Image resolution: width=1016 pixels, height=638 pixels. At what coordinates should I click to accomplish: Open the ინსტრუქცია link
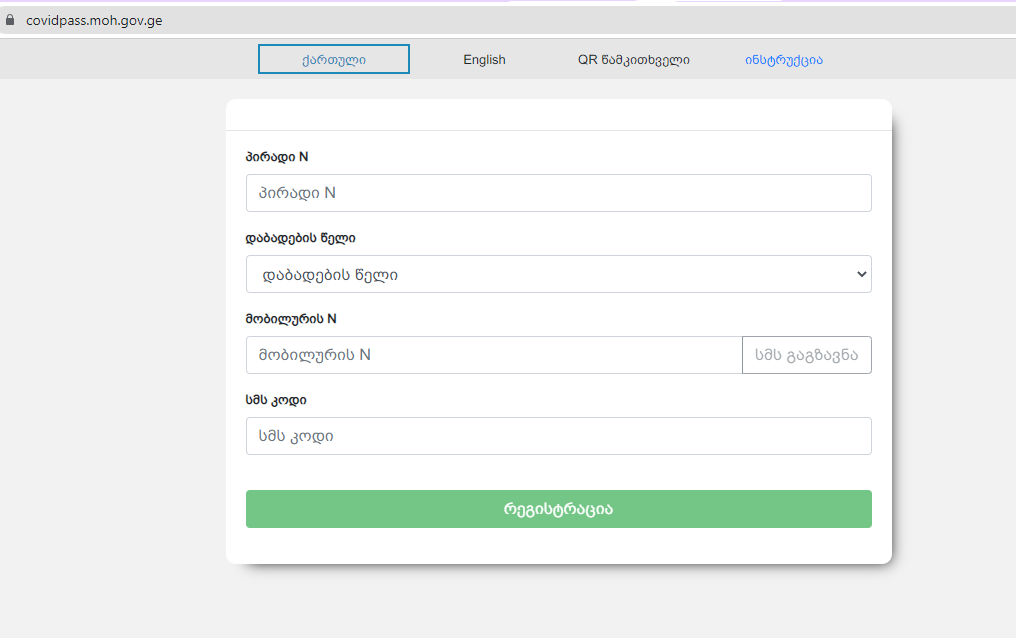pyautogui.click(x=783, y=59)
